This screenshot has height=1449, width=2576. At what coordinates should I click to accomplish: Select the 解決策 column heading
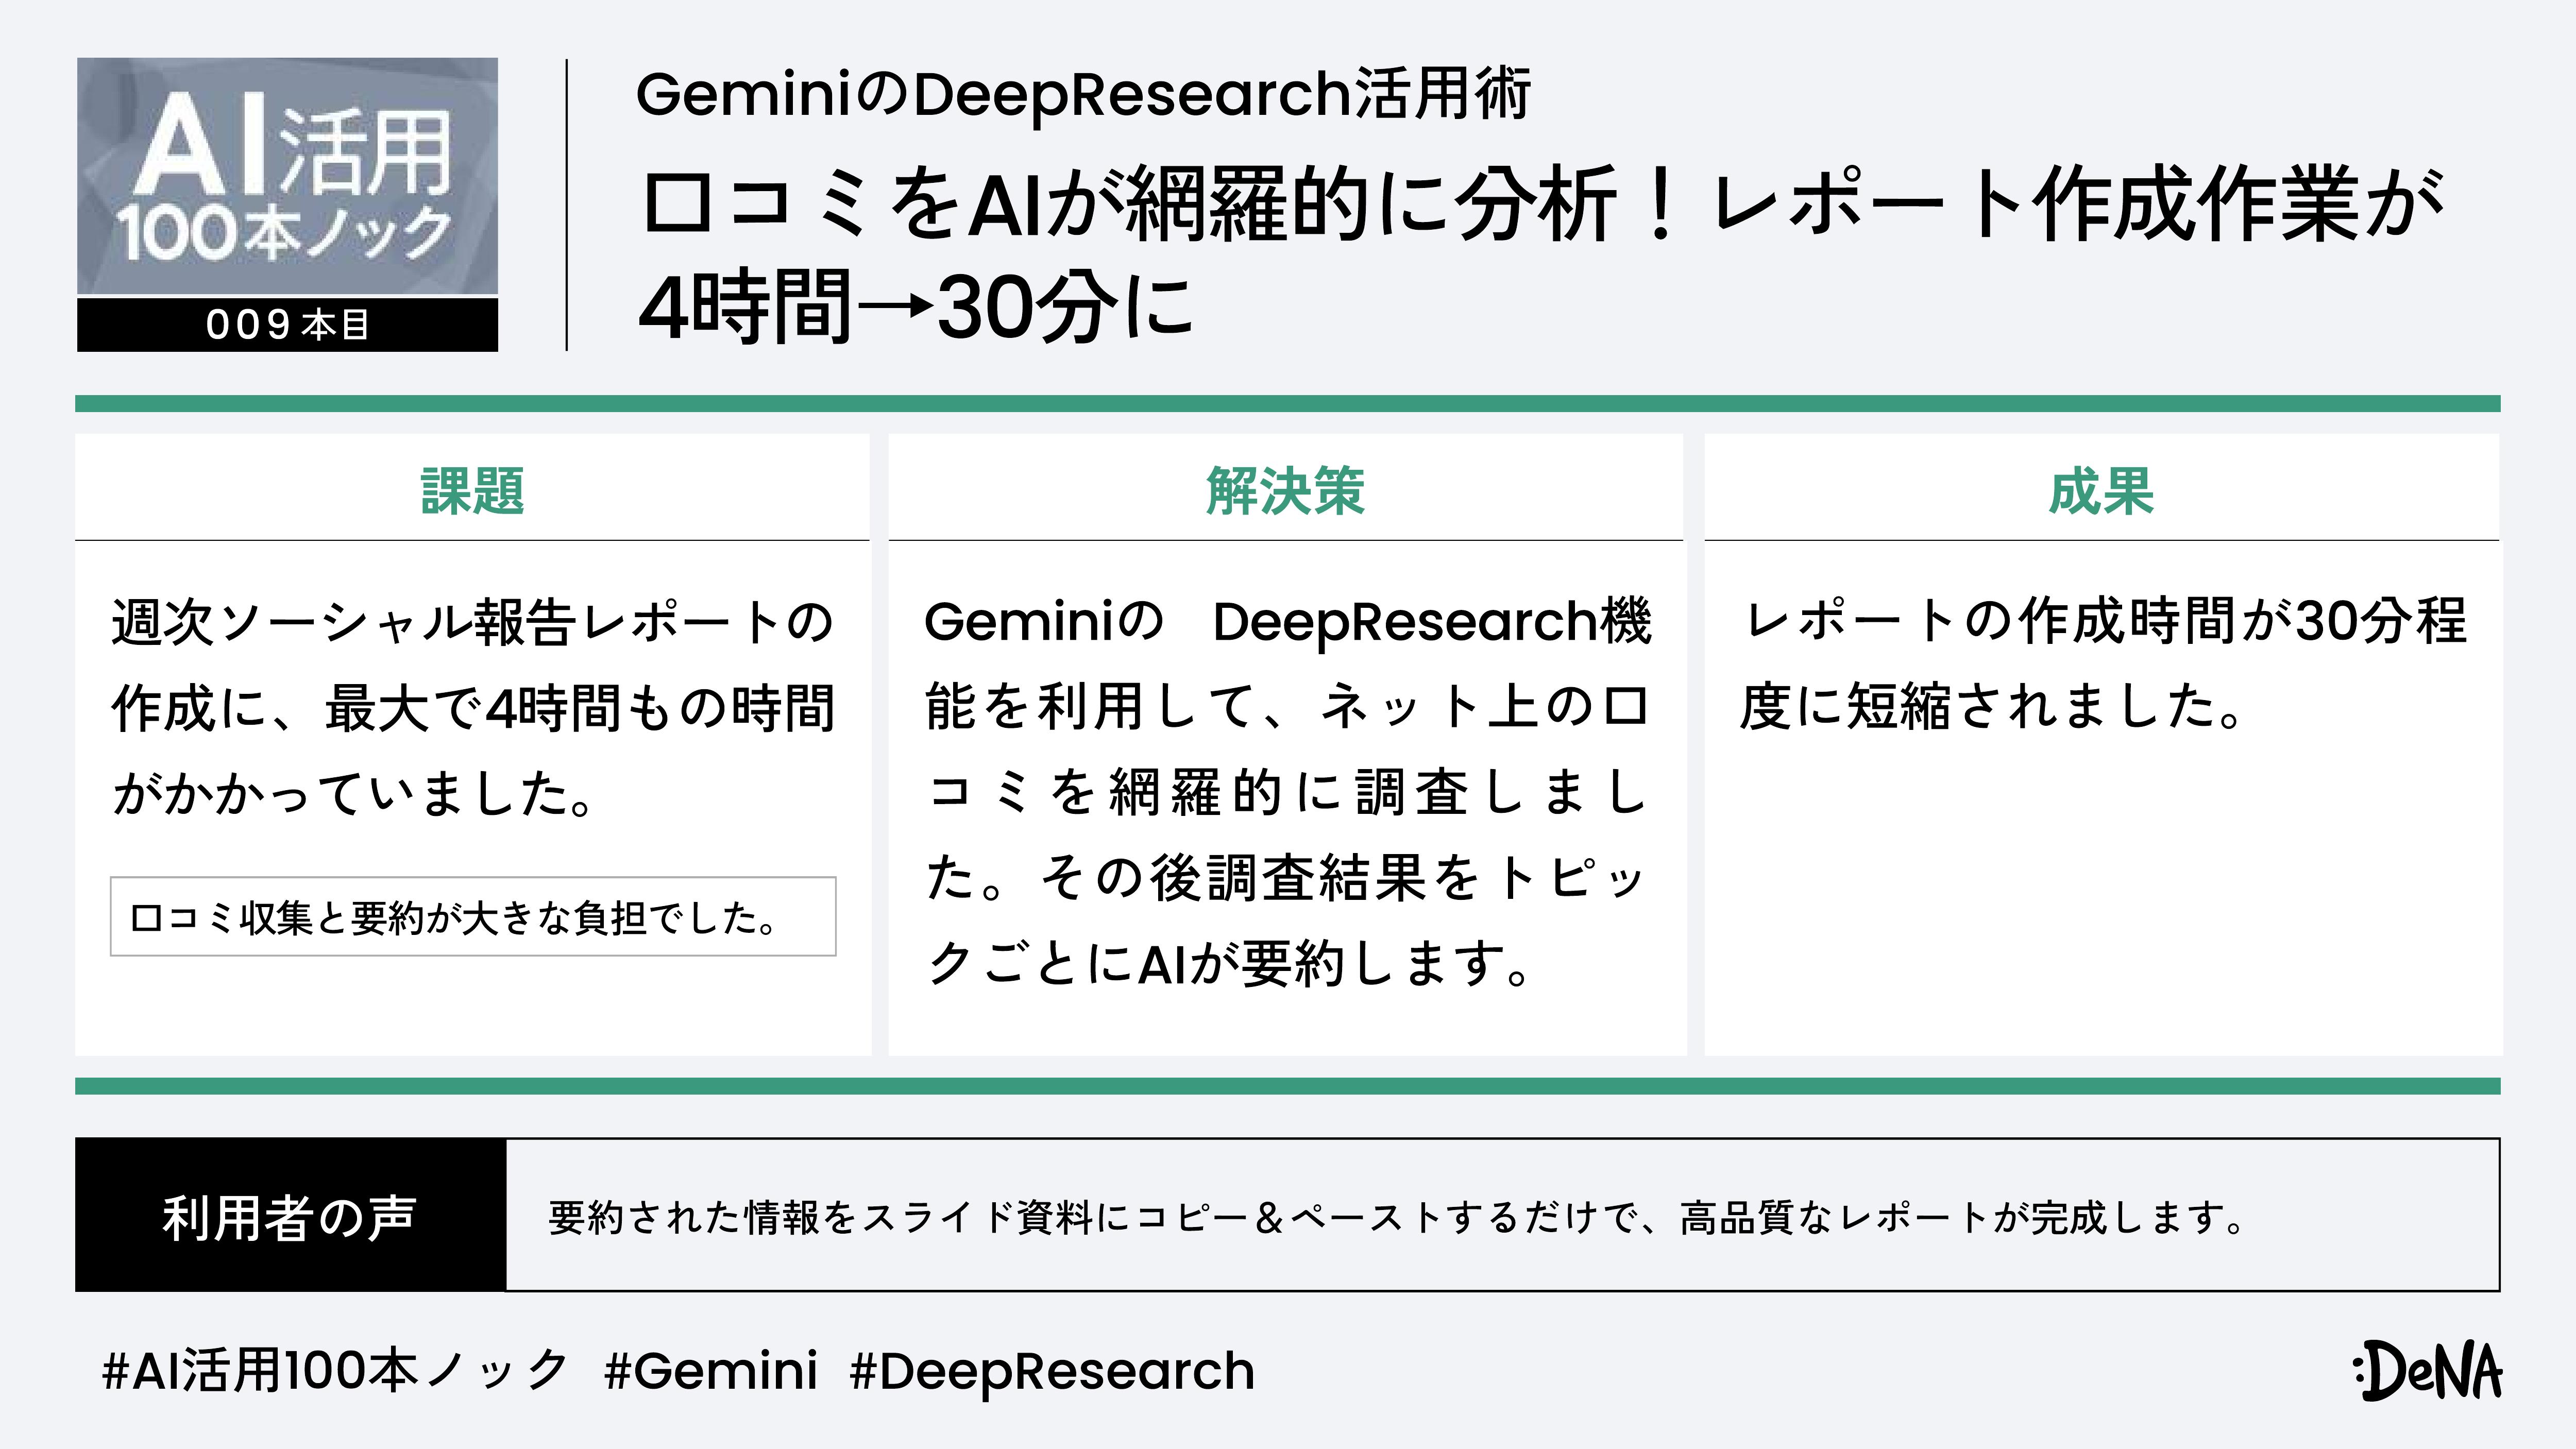[x=1286, y=491]
